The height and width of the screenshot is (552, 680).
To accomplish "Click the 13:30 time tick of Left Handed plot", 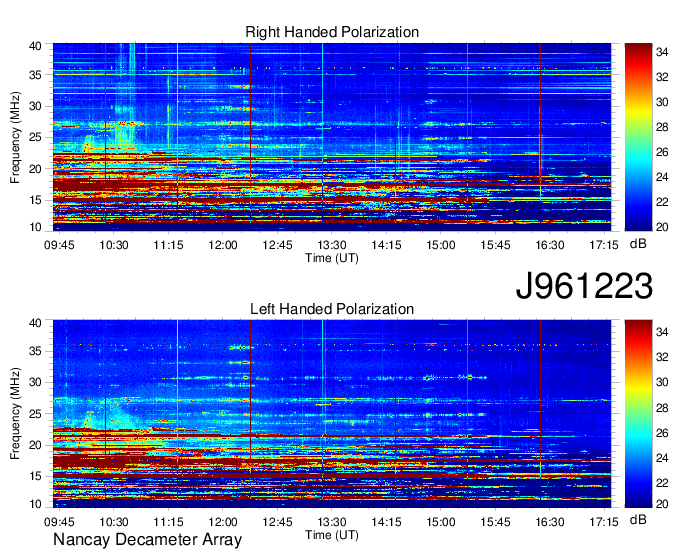I will pos(332,522).
